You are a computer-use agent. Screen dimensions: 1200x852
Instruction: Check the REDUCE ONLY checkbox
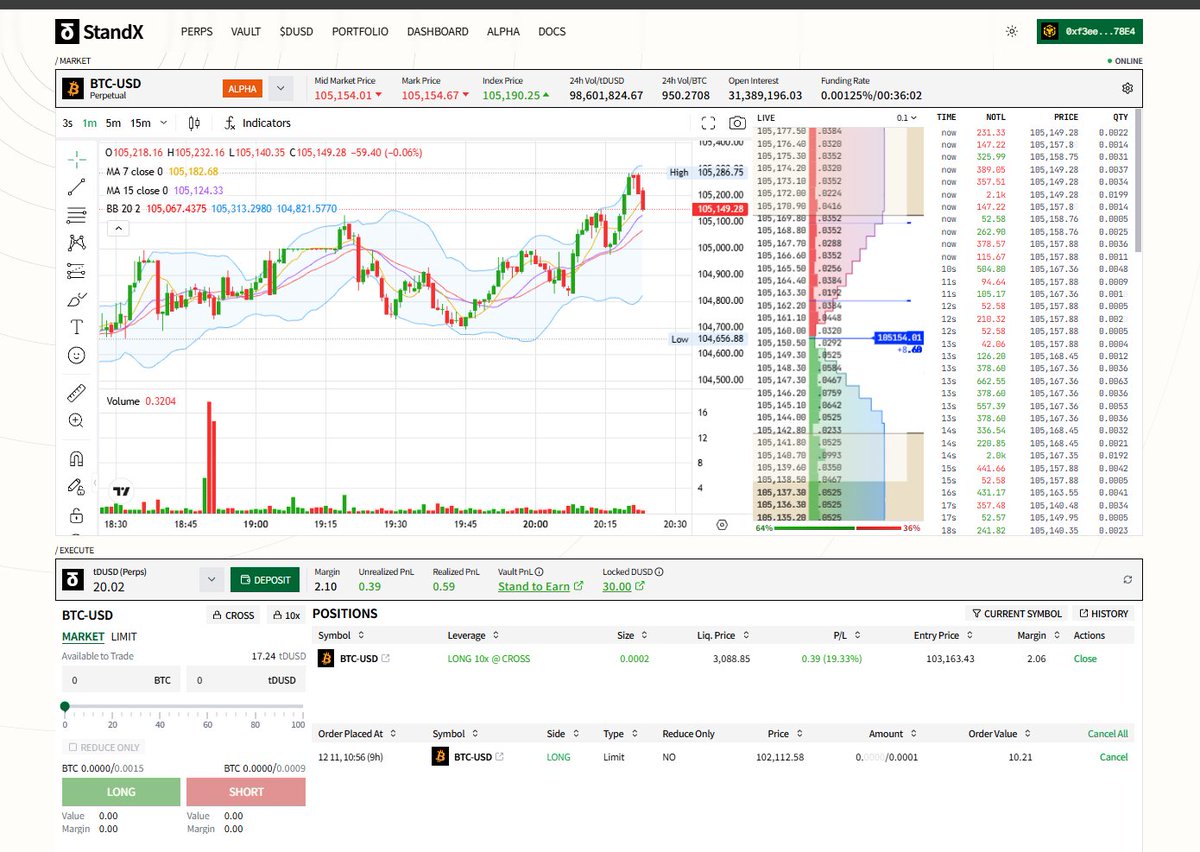click(72, 747)
